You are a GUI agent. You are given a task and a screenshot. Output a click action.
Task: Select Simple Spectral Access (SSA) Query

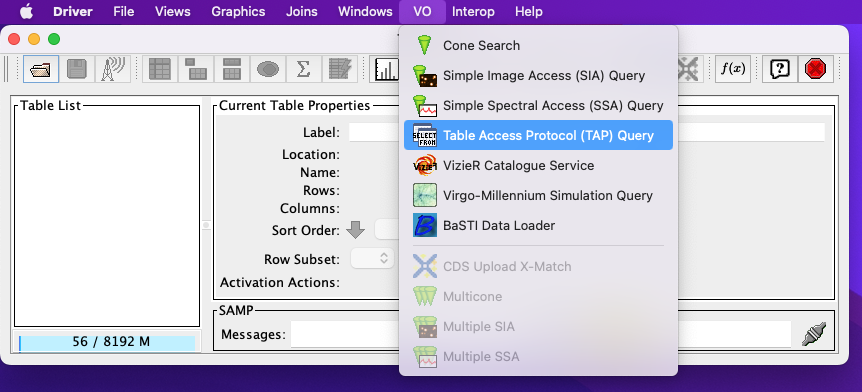click(538, 105)
